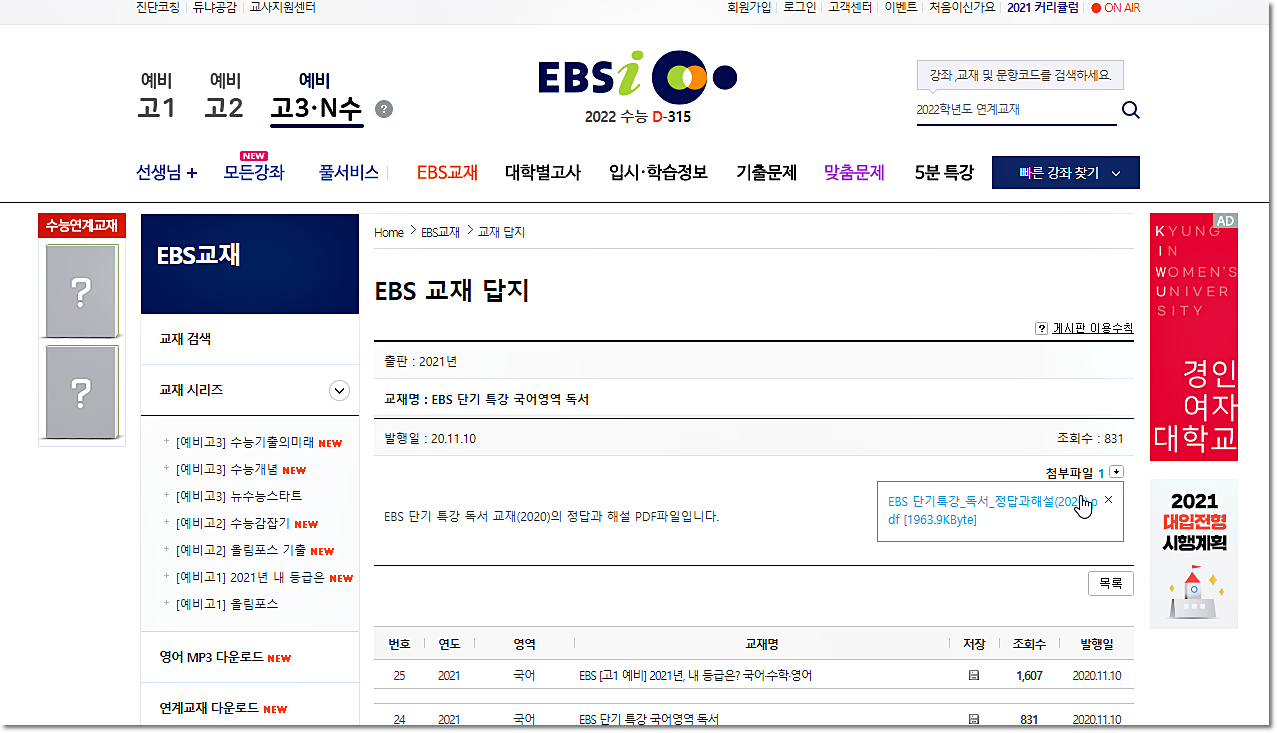The image size is (1277, 733).
Task: Open the 5분 특강 menu
Action: pyautogui.click(x=944, y=173)
